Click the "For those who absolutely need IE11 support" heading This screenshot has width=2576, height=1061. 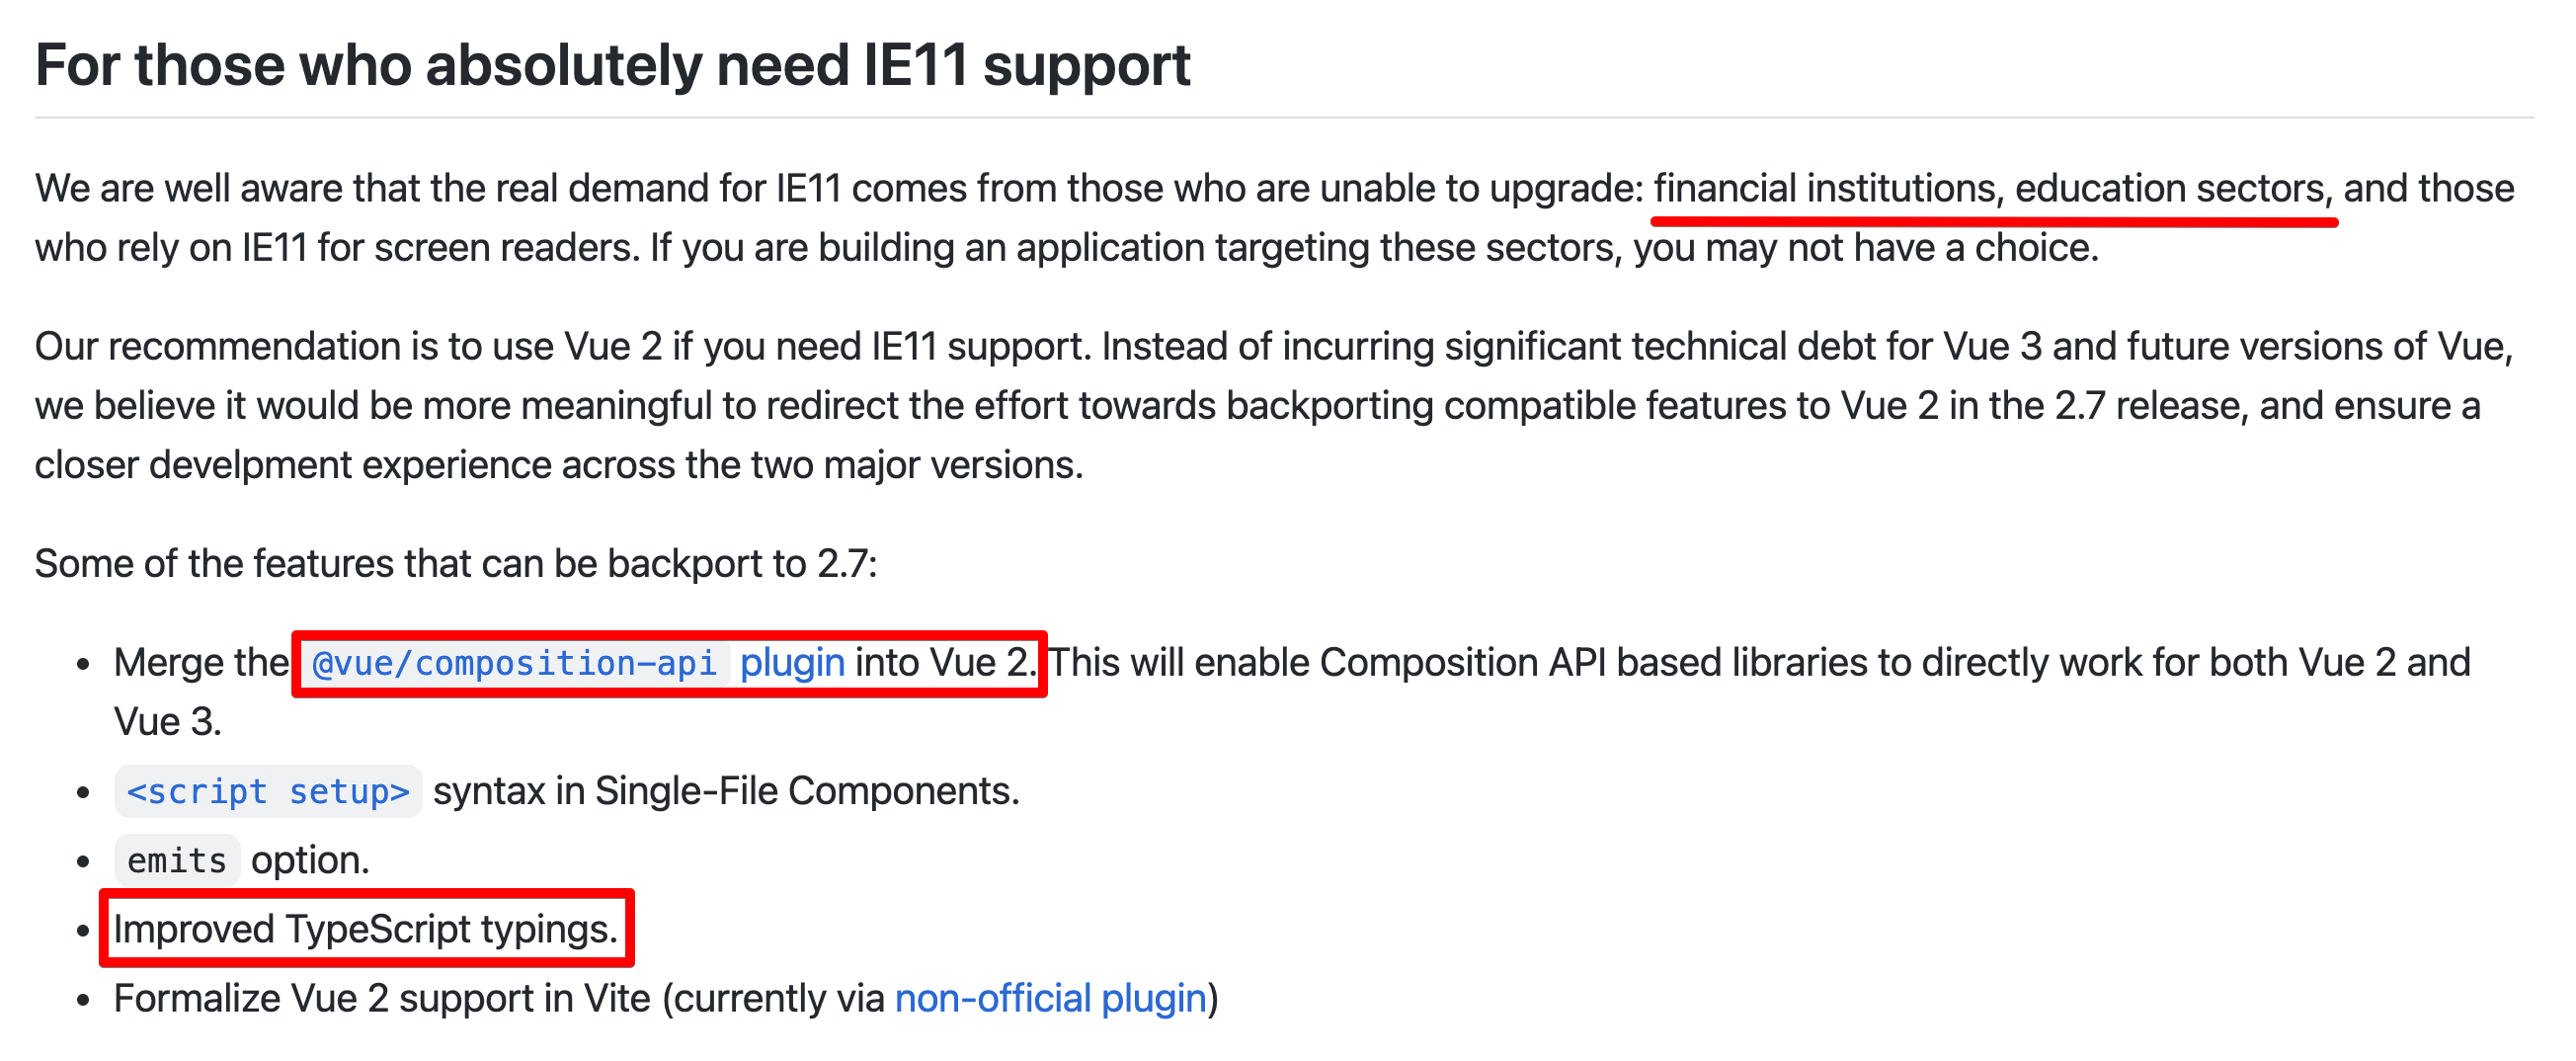point(612,66)
